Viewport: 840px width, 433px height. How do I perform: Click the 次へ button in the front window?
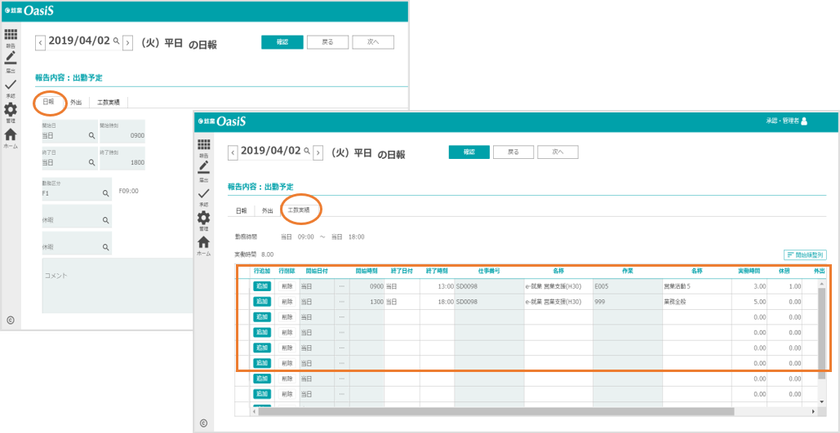coord(558,152)
